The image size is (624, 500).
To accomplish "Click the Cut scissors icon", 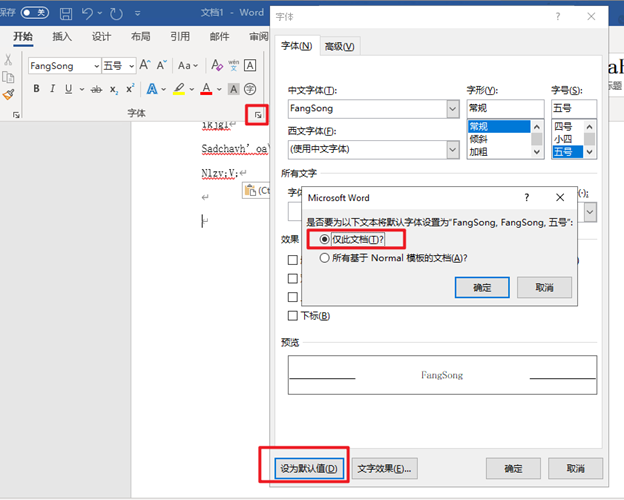I will 8,59.
